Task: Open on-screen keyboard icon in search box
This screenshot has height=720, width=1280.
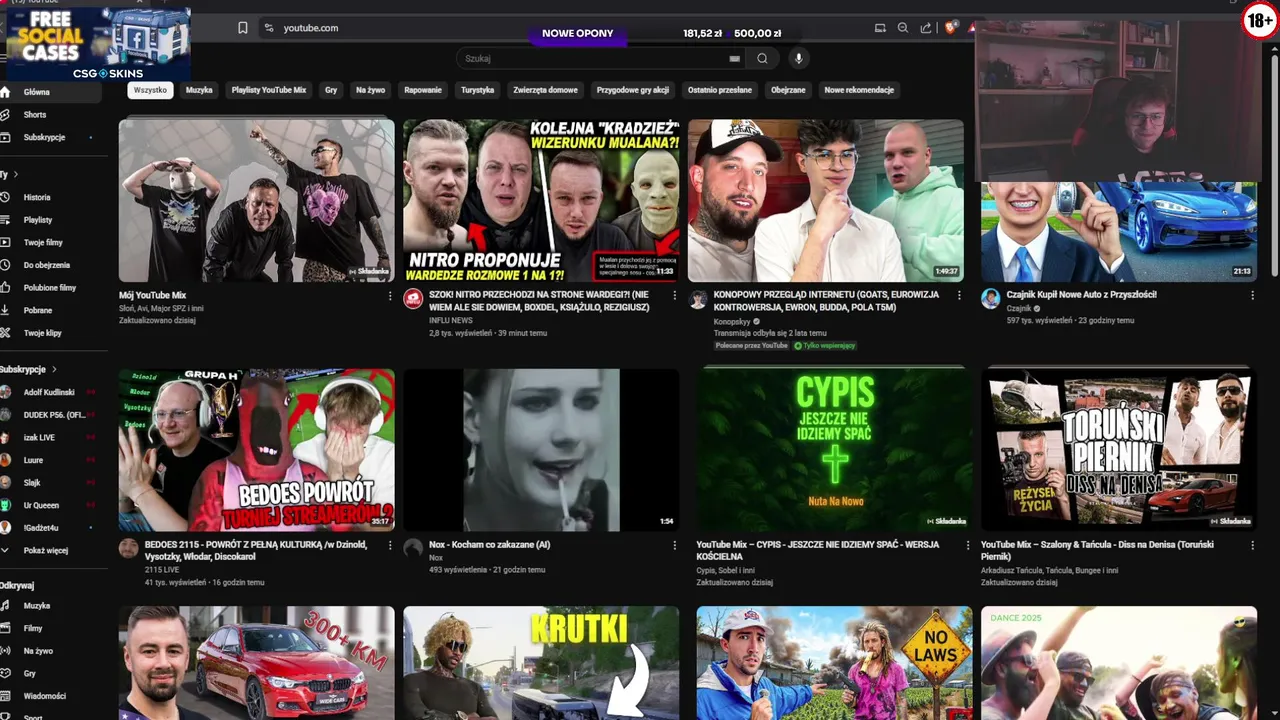Action: click(735, 59)
